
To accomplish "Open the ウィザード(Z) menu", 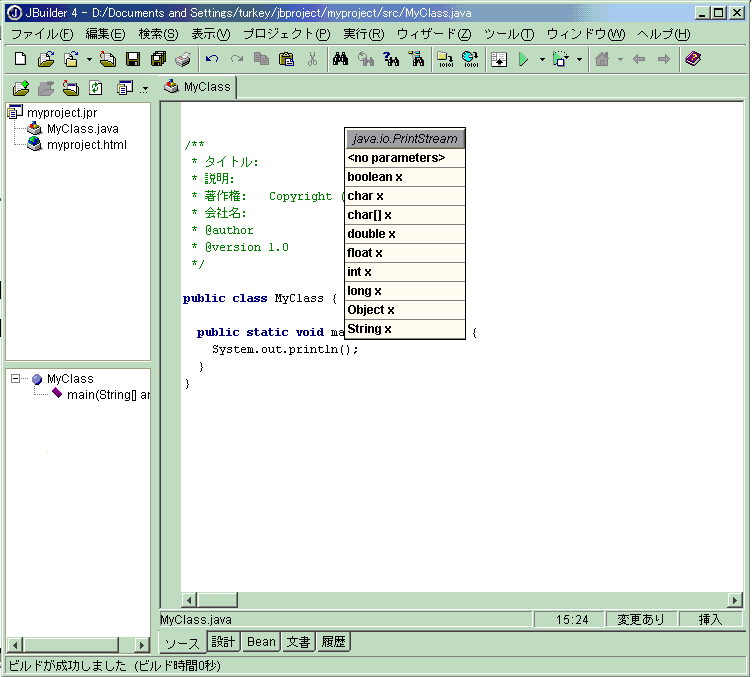I will [433, 34].
